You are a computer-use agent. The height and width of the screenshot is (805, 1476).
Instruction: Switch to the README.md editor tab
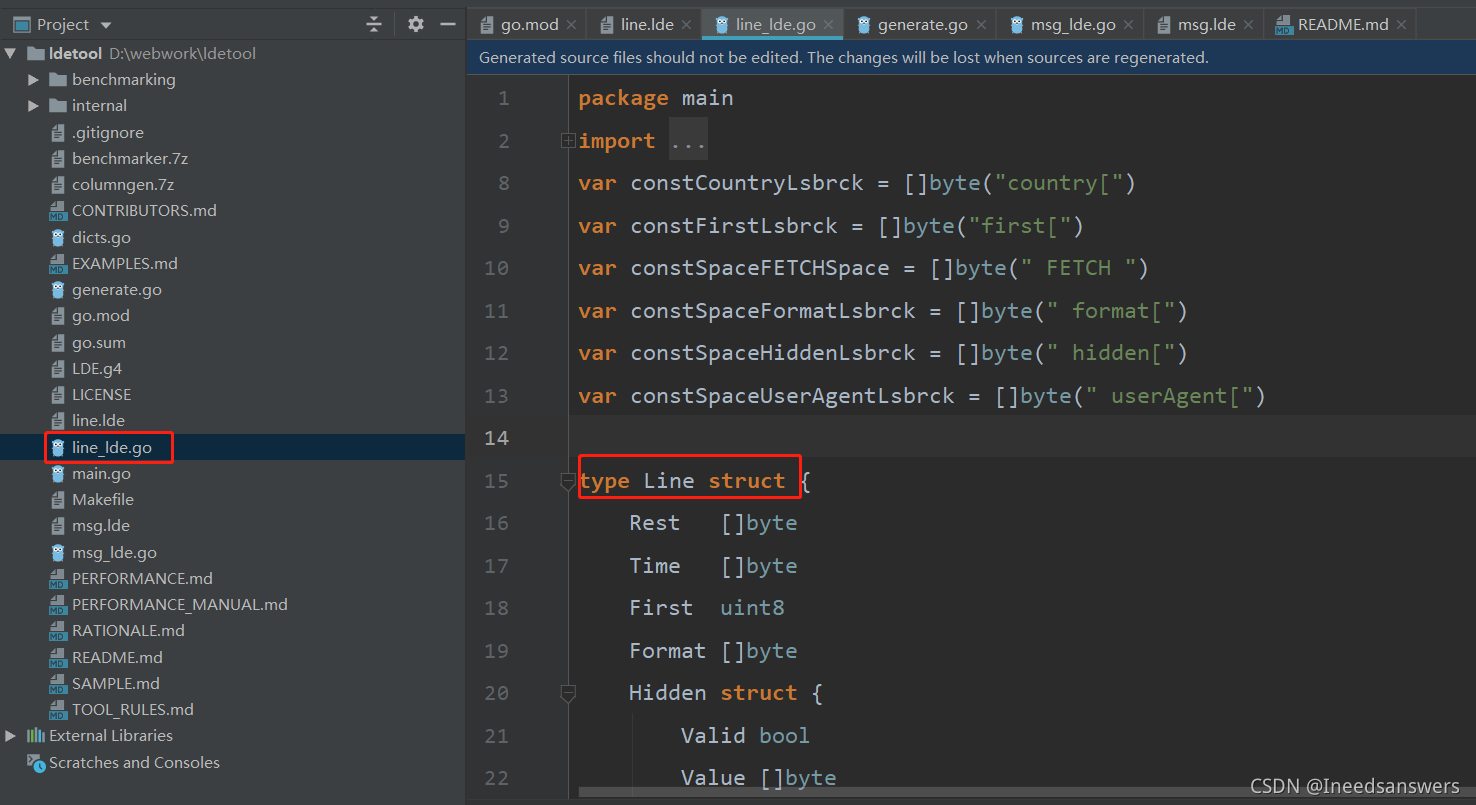click(x=1343, y=25)
